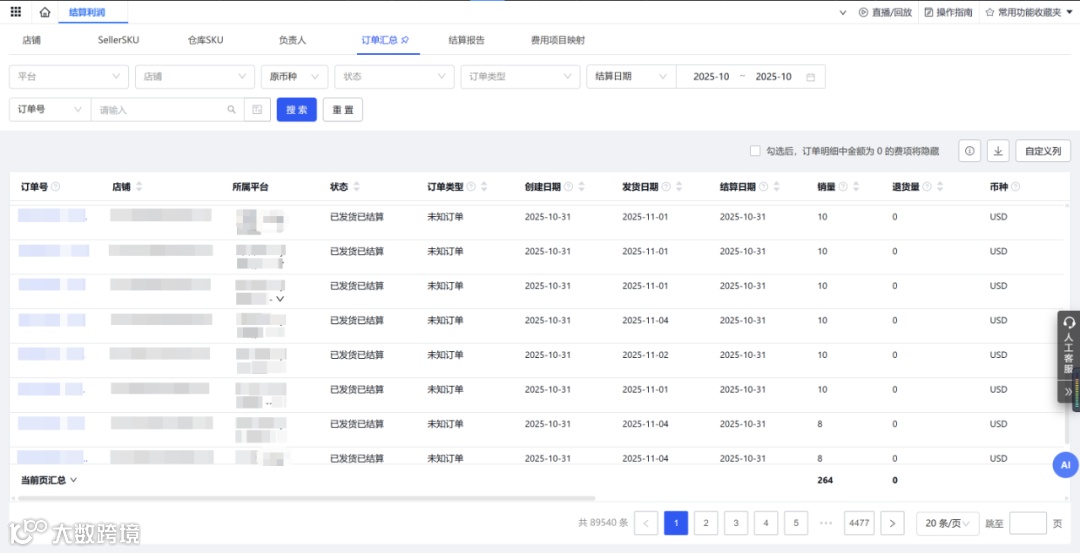The width and height of the screenshot is (1080, 553).
Task: Click the calendar icon in date range
Action: pyautogui.click(x=811, y=77)
